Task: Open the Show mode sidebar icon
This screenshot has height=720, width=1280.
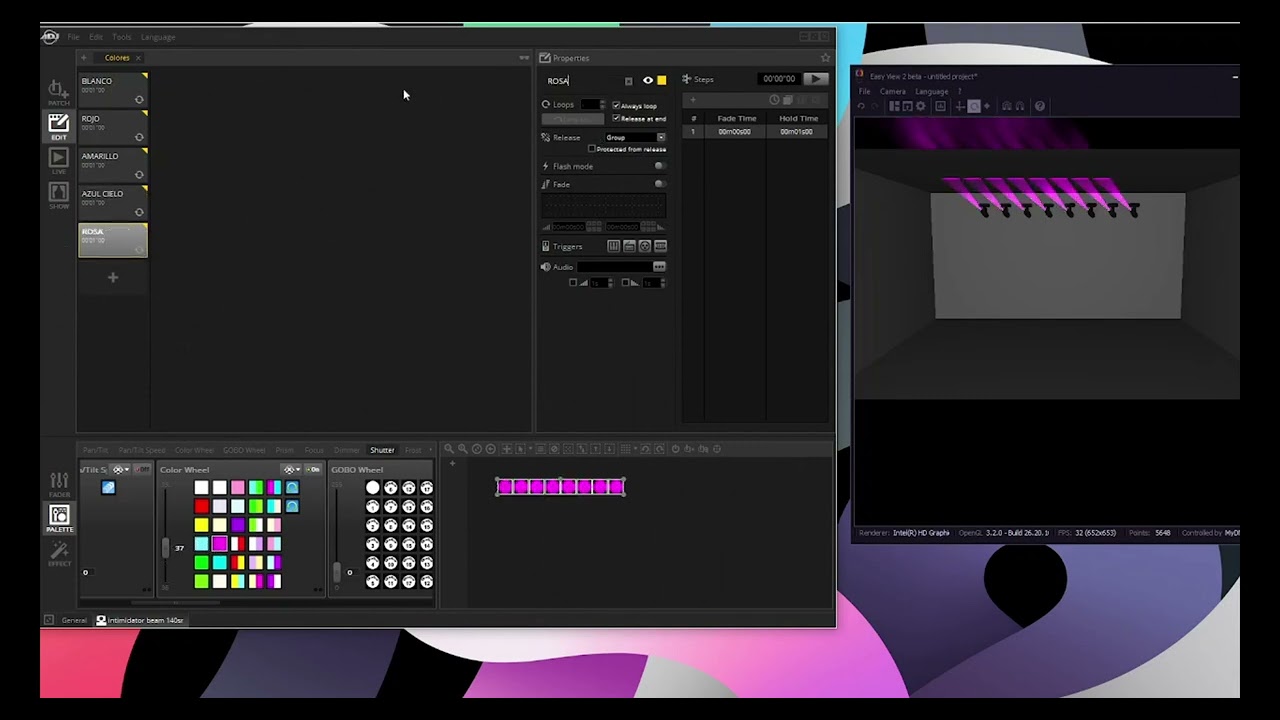Action: (58, 196)
